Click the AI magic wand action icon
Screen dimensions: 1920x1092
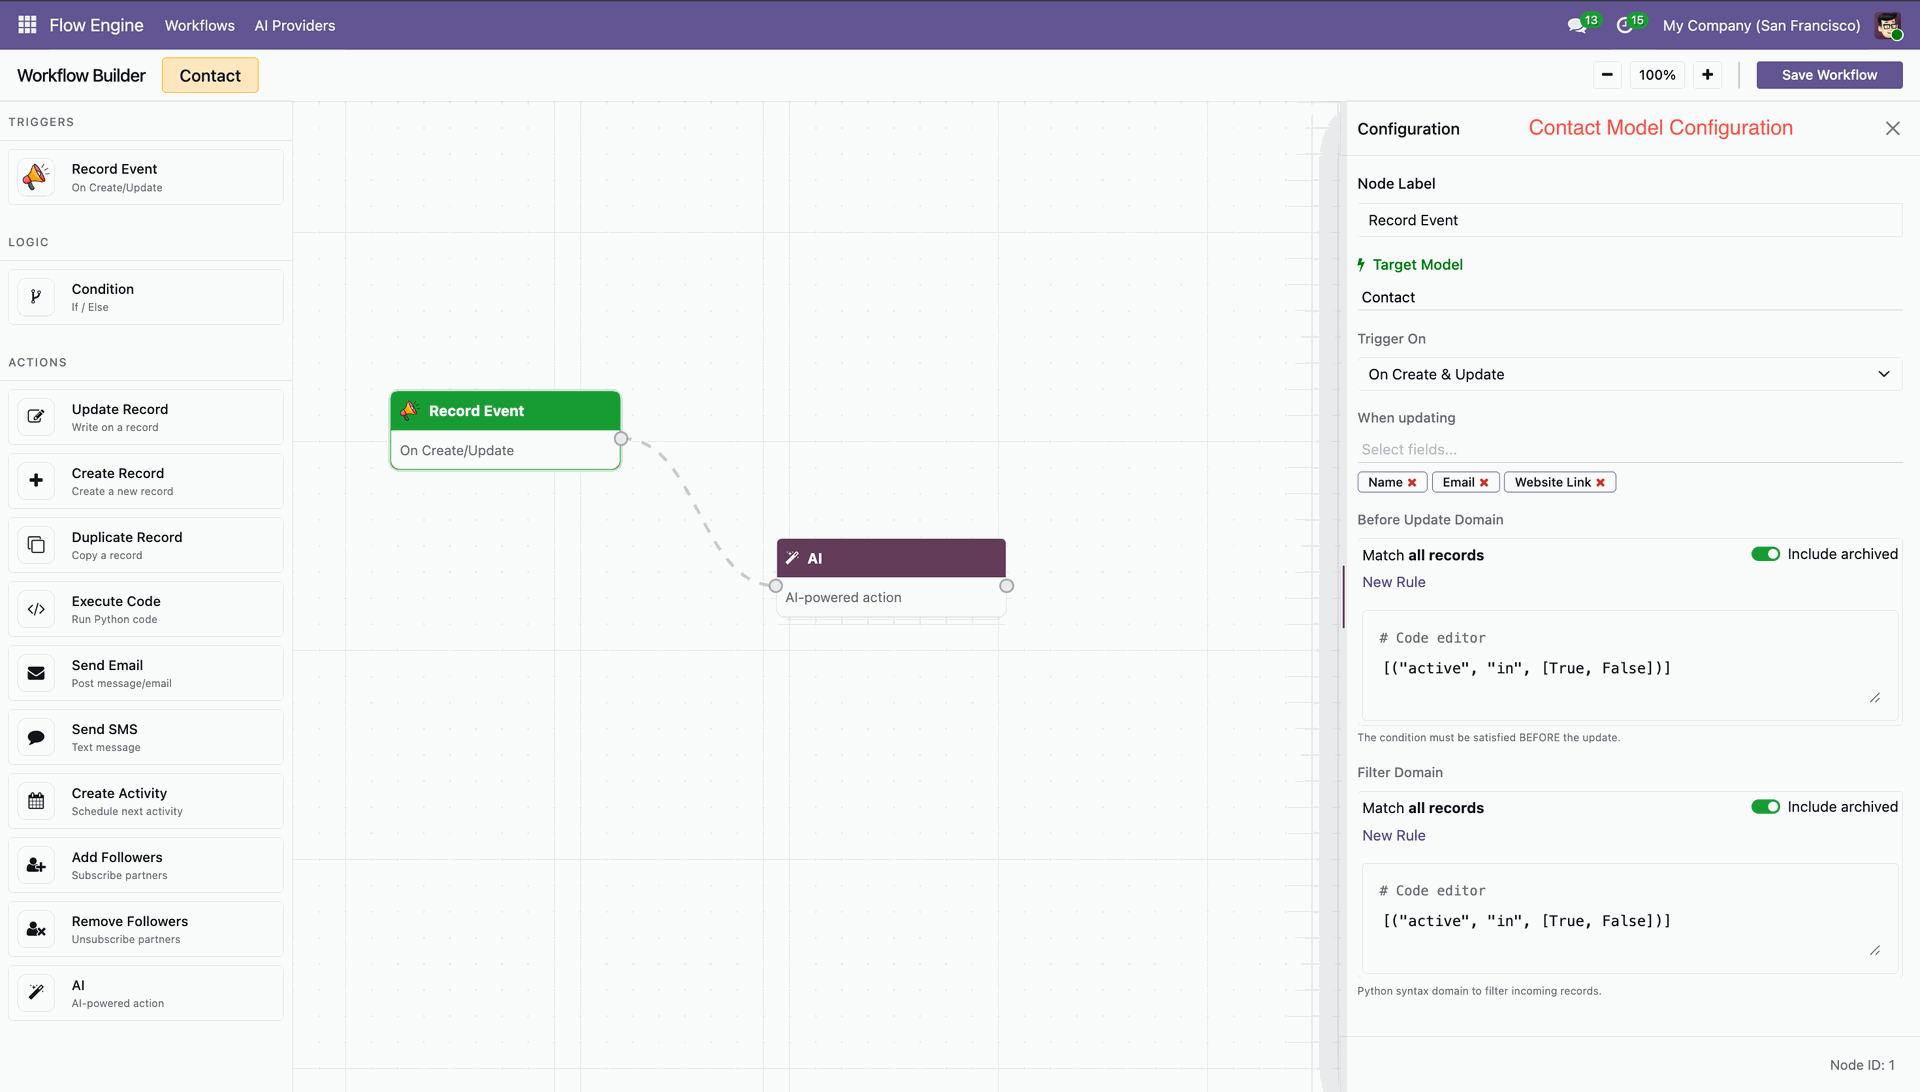36,993
